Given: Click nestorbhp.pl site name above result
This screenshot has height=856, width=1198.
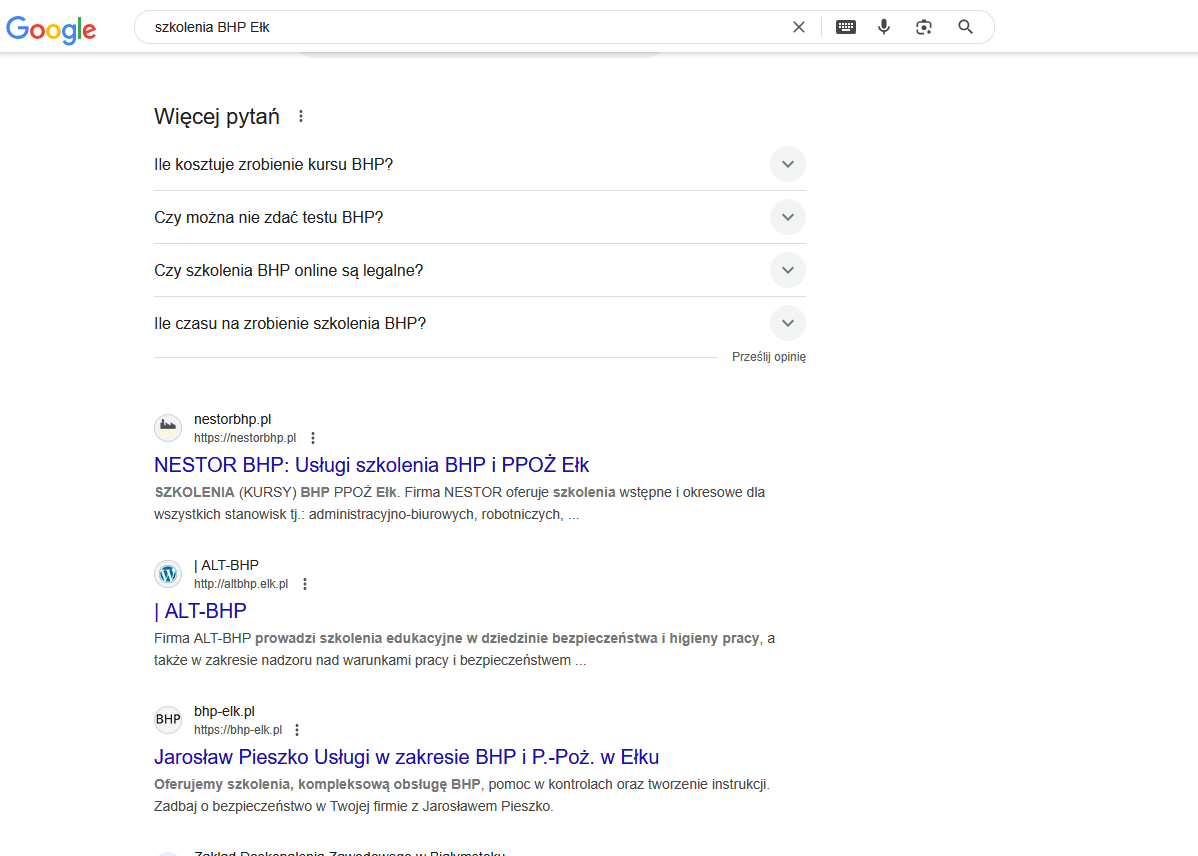Looking at the screenshot, I should click(232, 419).
